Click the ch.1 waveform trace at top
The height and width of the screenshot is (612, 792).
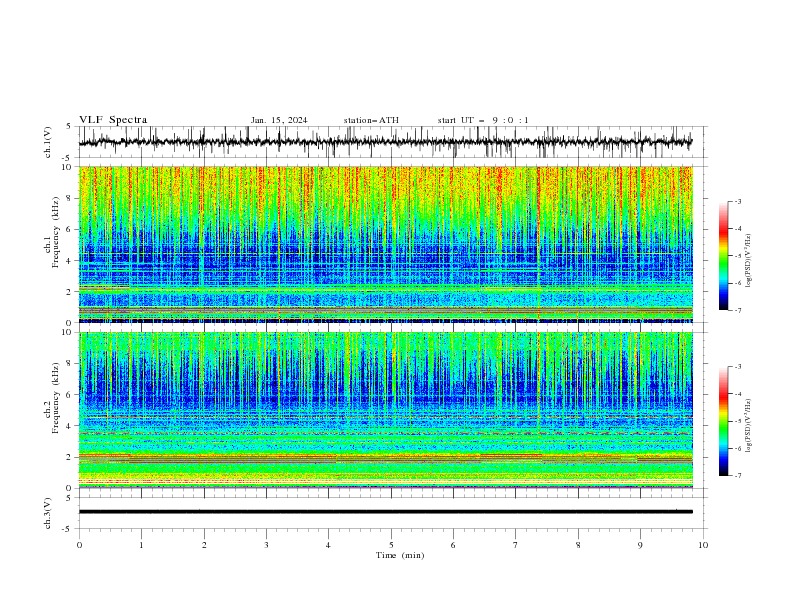385,142
